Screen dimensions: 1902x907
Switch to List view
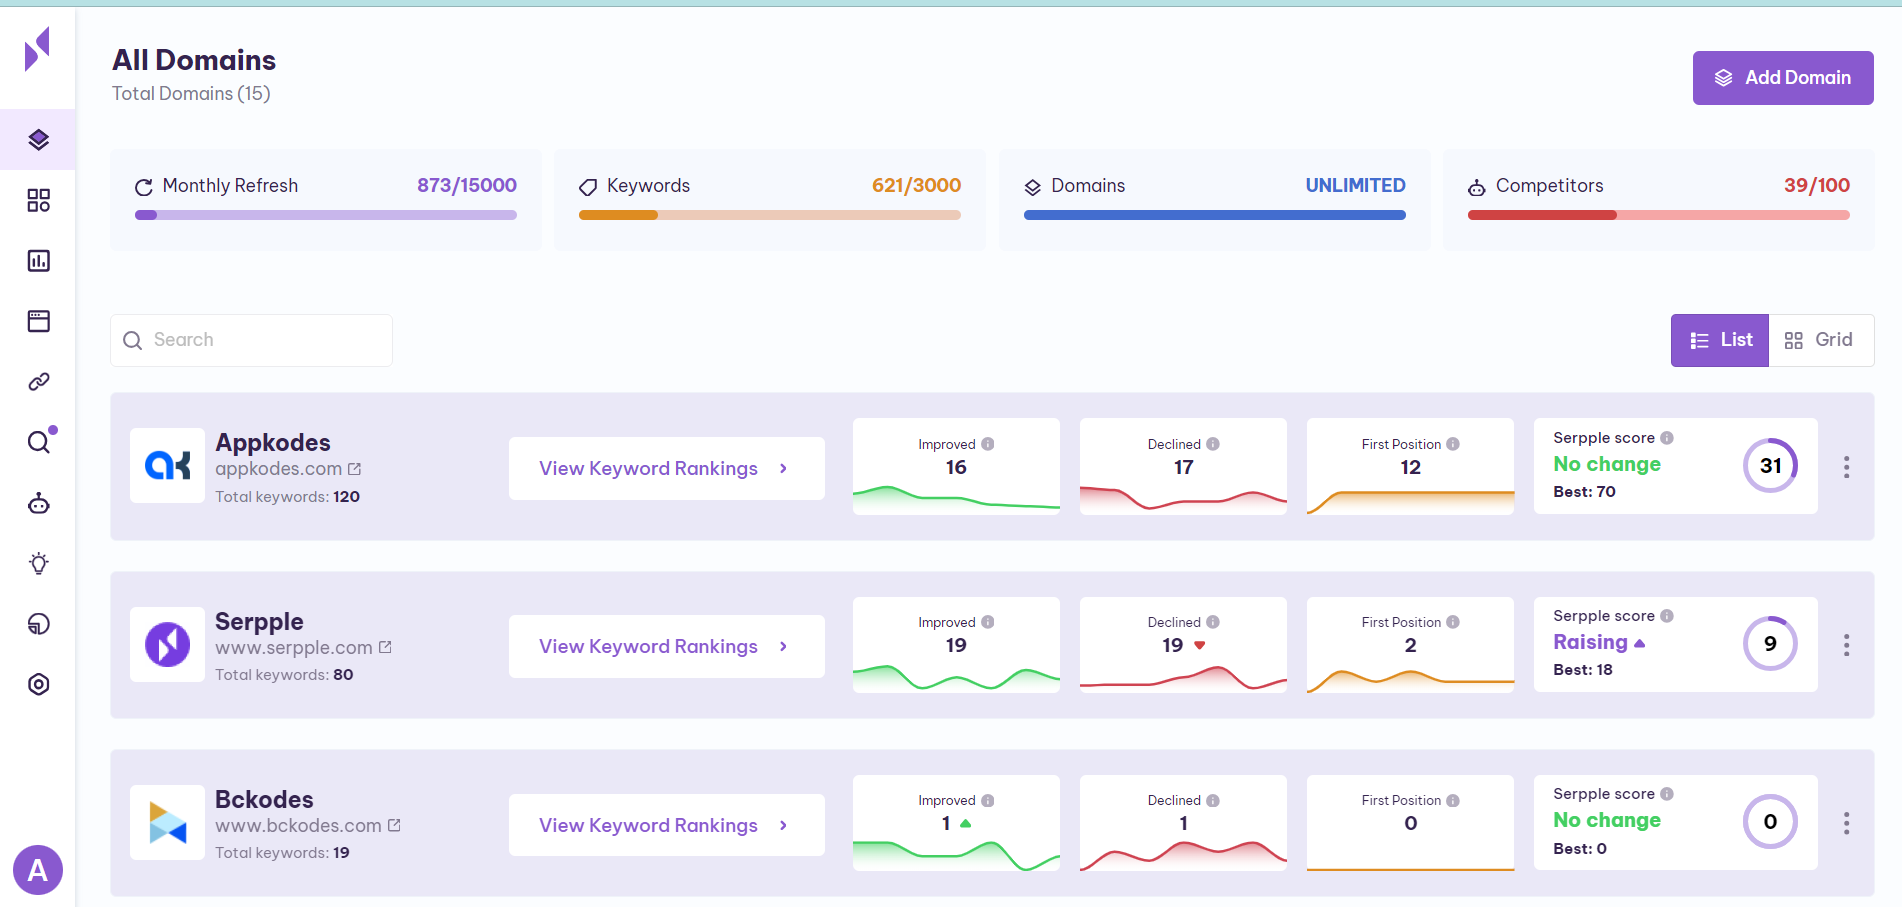(x=1720, y=340)
